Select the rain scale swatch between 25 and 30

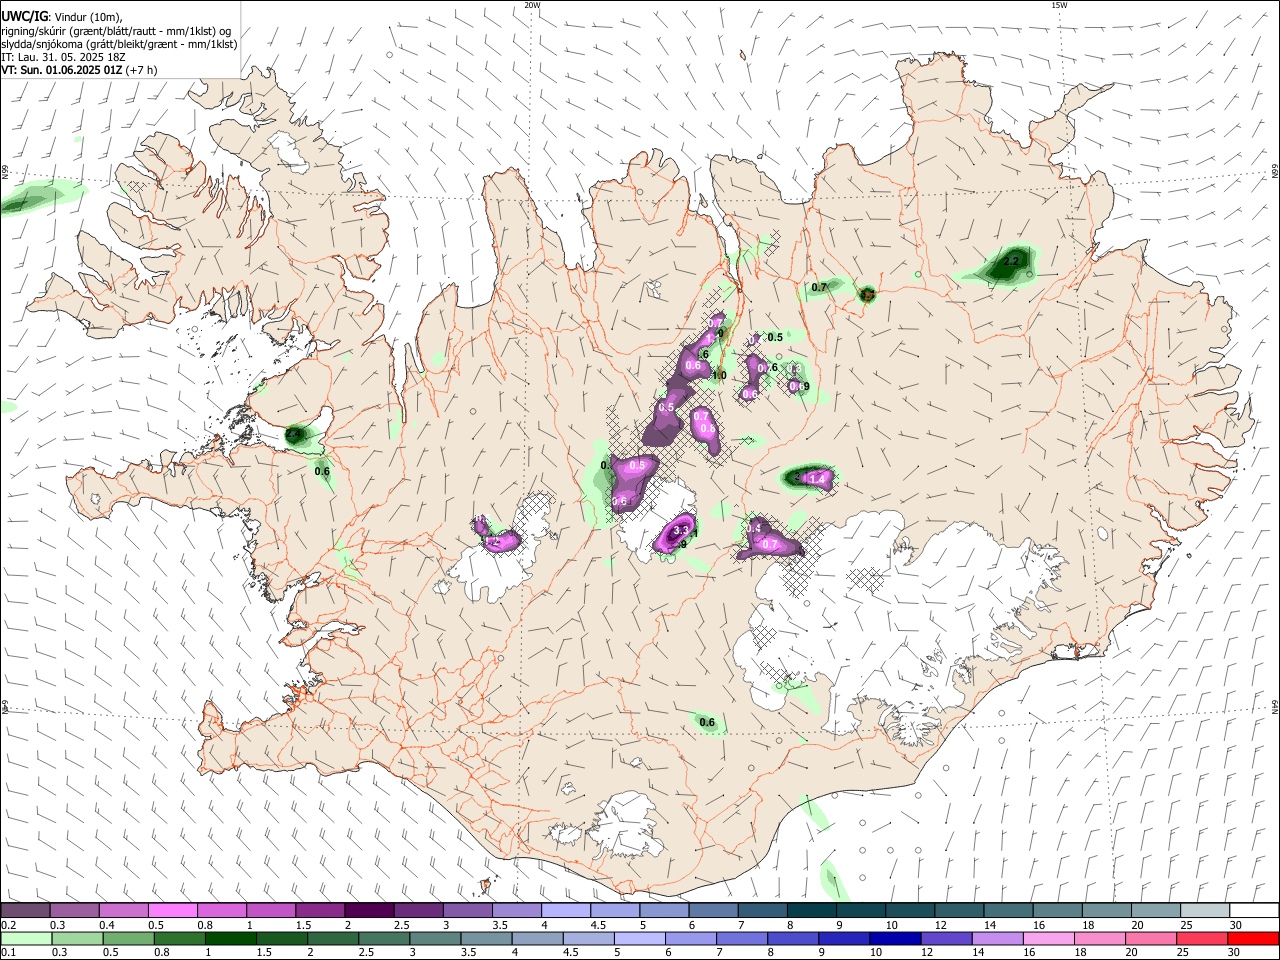tap(1203, 938)
